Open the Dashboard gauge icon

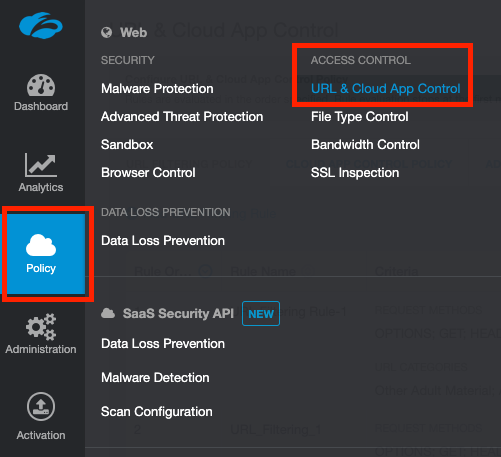[x=41, y=85]
